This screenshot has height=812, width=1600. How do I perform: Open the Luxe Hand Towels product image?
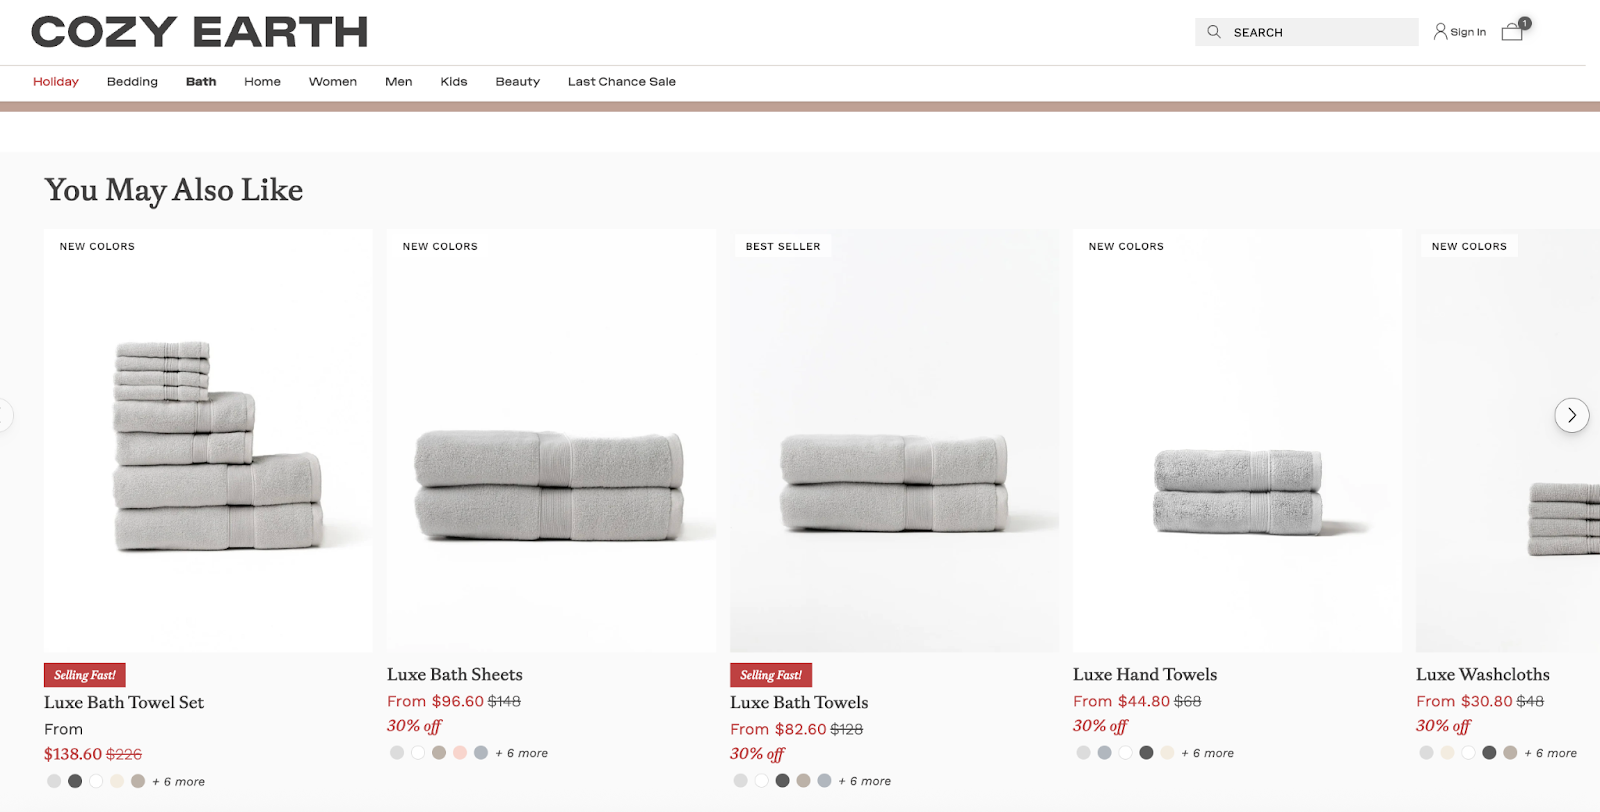click(1237, 441)
